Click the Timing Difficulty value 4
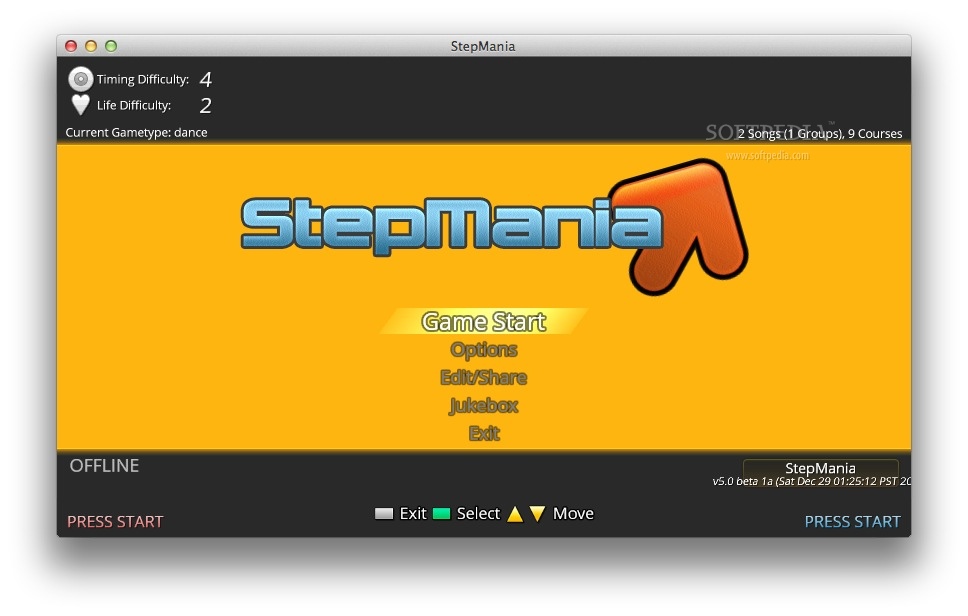The width and height of the screenshot is (968, 616). coord(206,79)
